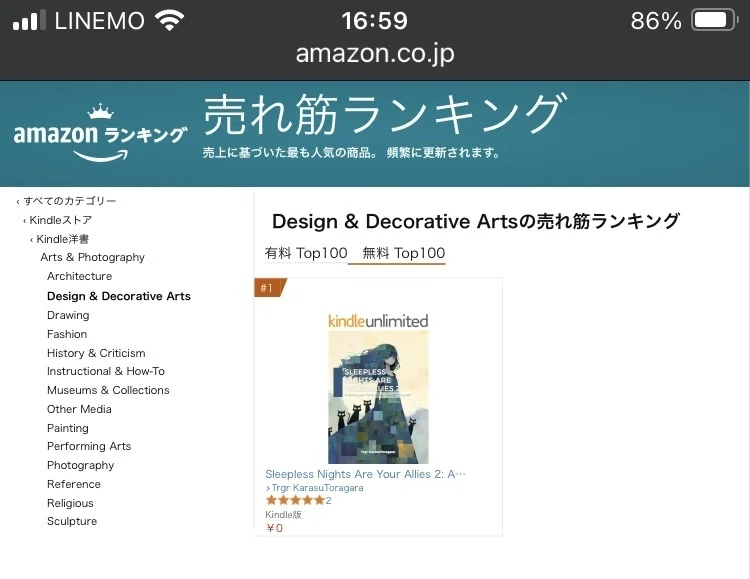The width and height of the screenshot is (750, 579).
Task: Select the Architecture category
Action: coord(79,276)
